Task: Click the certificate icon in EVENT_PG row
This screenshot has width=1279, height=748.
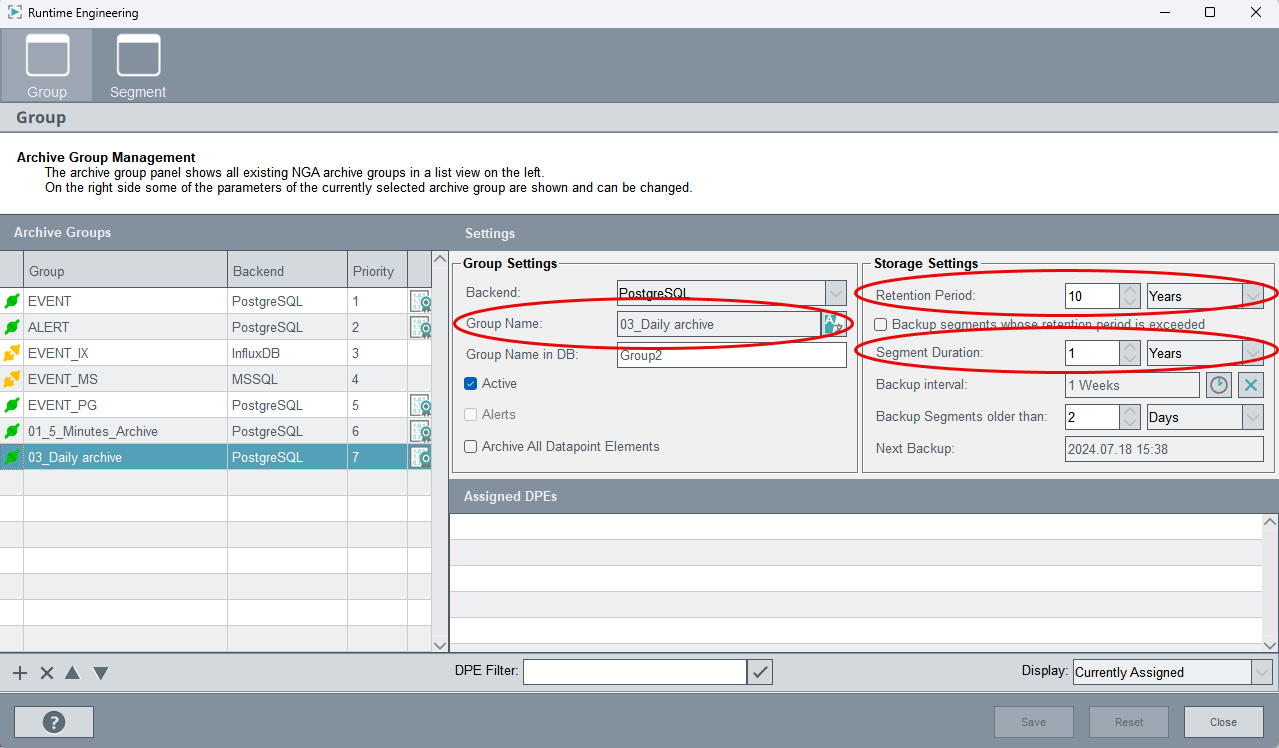Action: tap(420, 405)
